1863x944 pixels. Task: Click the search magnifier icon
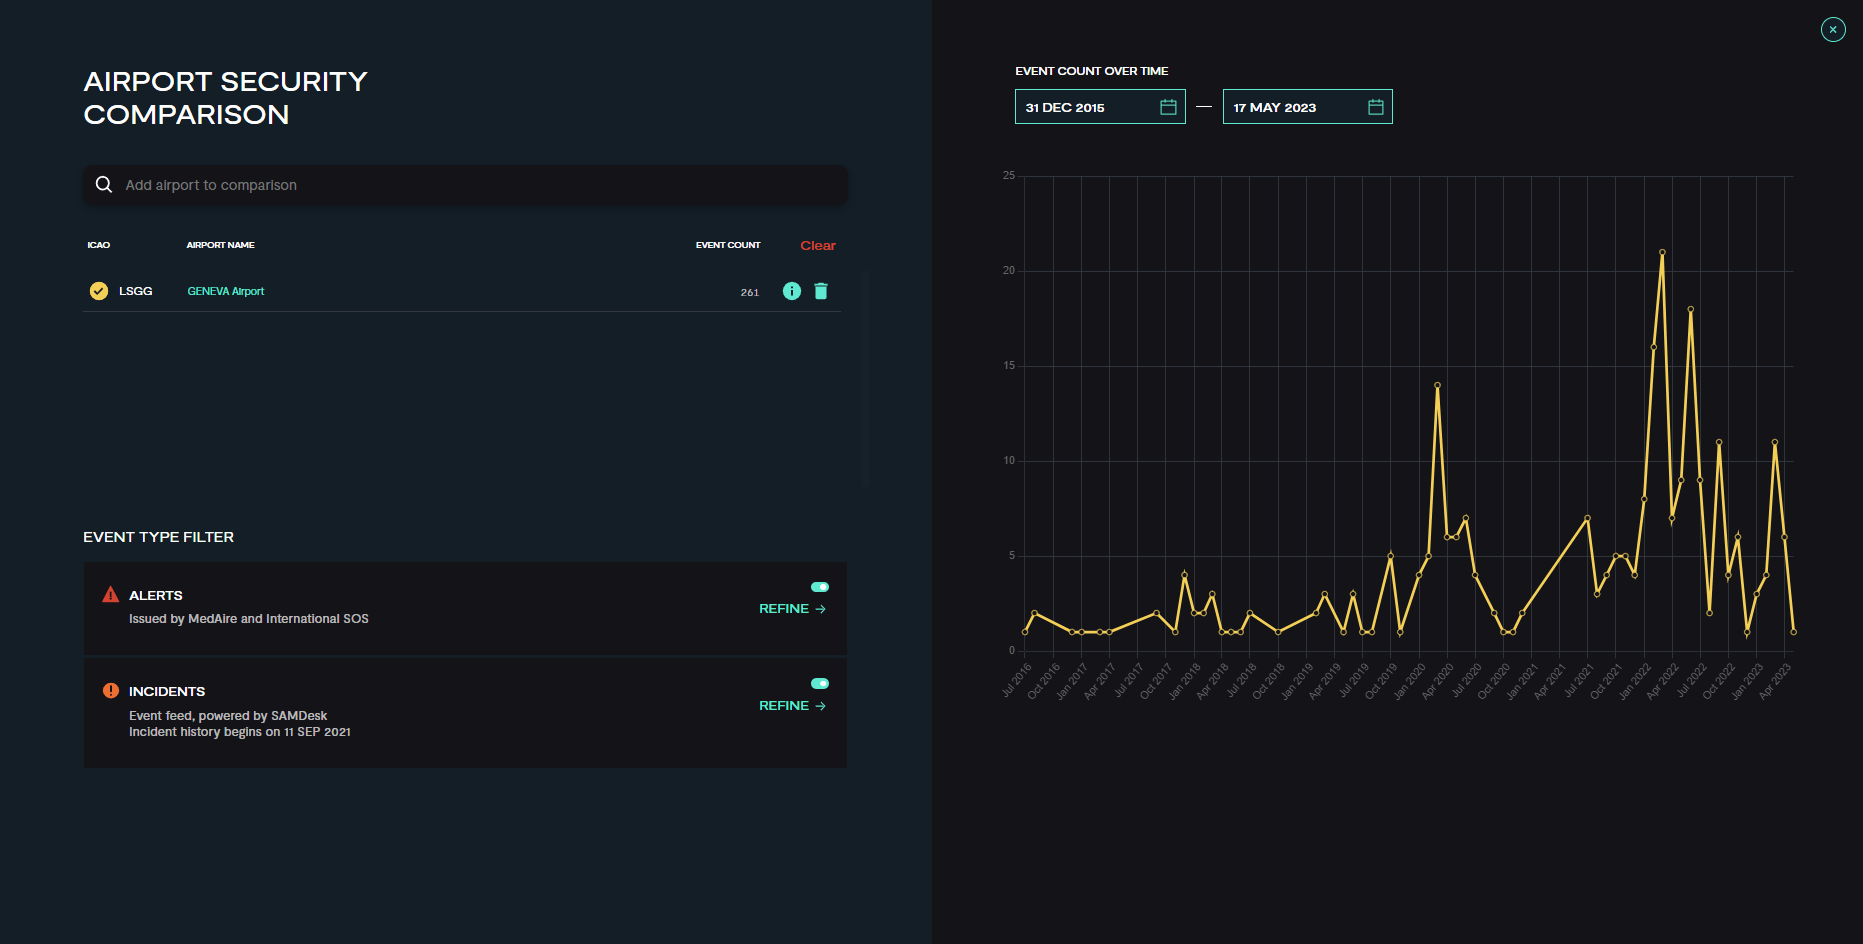pyautogui.click(x=103, y=185)
